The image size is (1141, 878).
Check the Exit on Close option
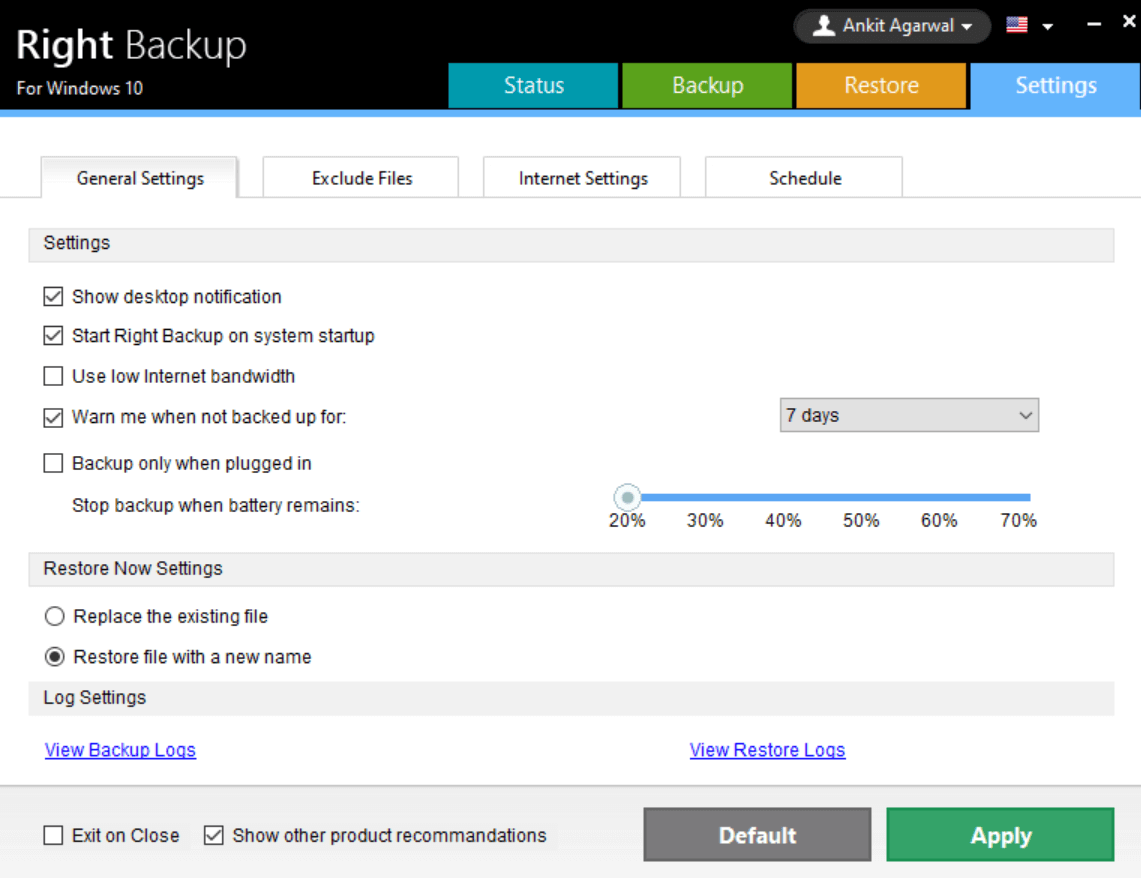(53, 836)
